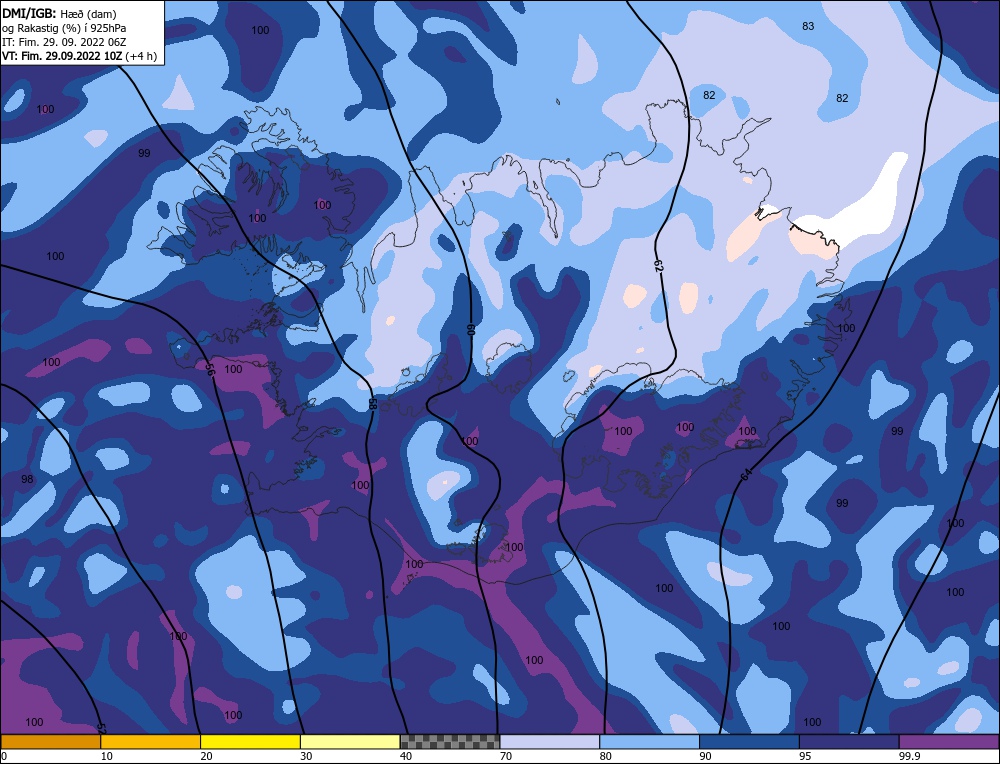Click the lavender 70–80 legend swatch
Viewport: 1000px width, 764px height.
[x=550, y=741]
